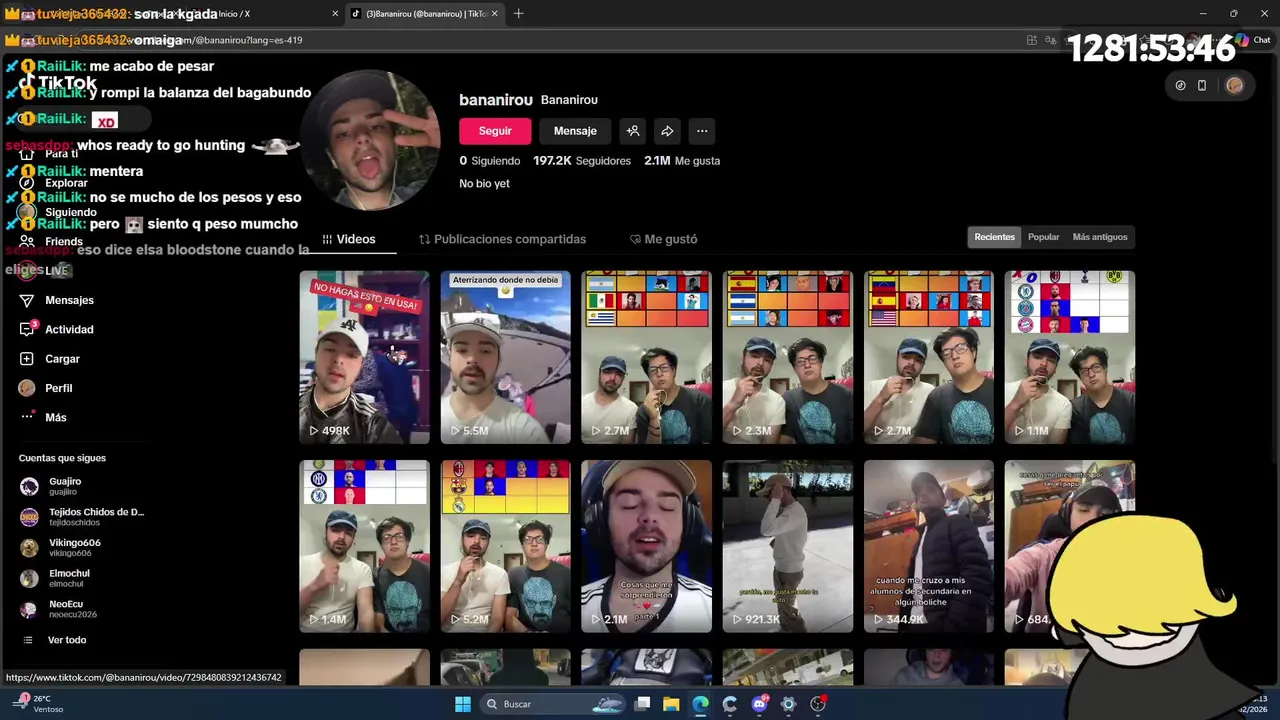1280x720 pixels.
Task: Expand Más options in sidebar
Action: pyautogui.click(x=43, y=417)
